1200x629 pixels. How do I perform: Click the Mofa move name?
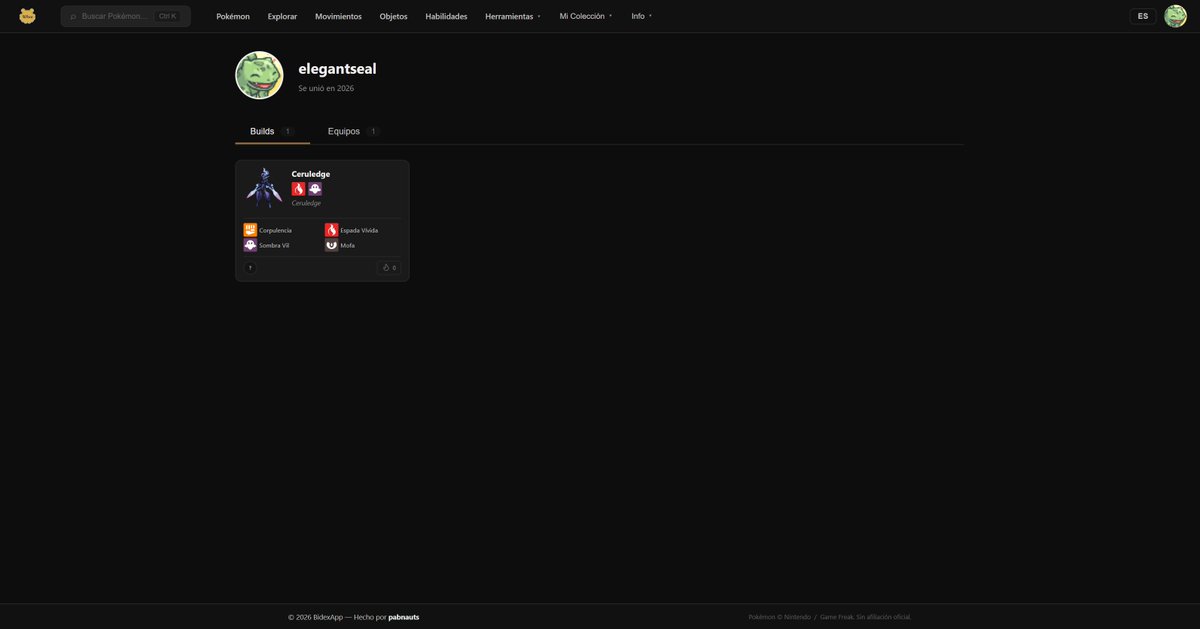(x=347, y=245)
